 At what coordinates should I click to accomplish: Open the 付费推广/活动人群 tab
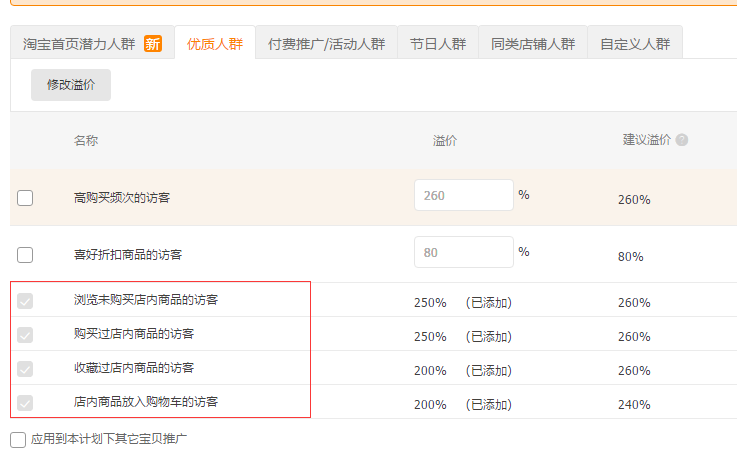click(326, 44)
